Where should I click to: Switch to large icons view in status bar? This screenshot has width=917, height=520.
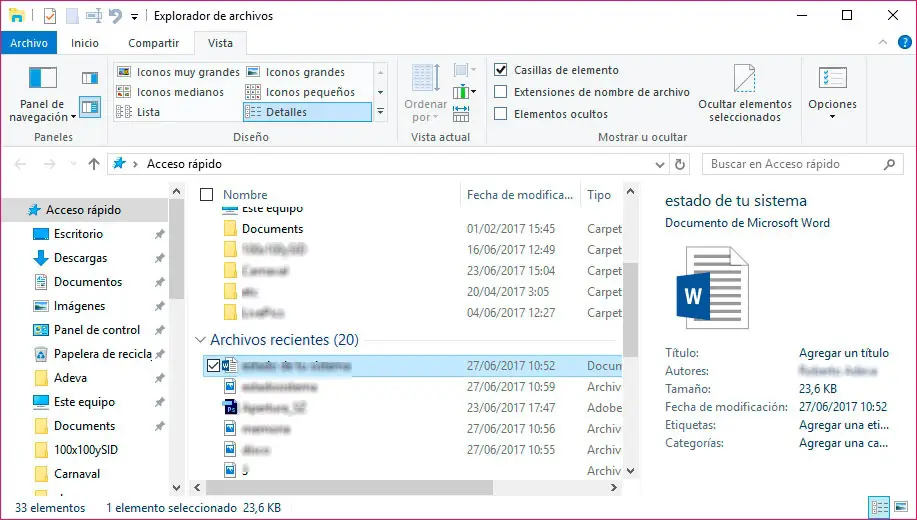click(901, 508)
